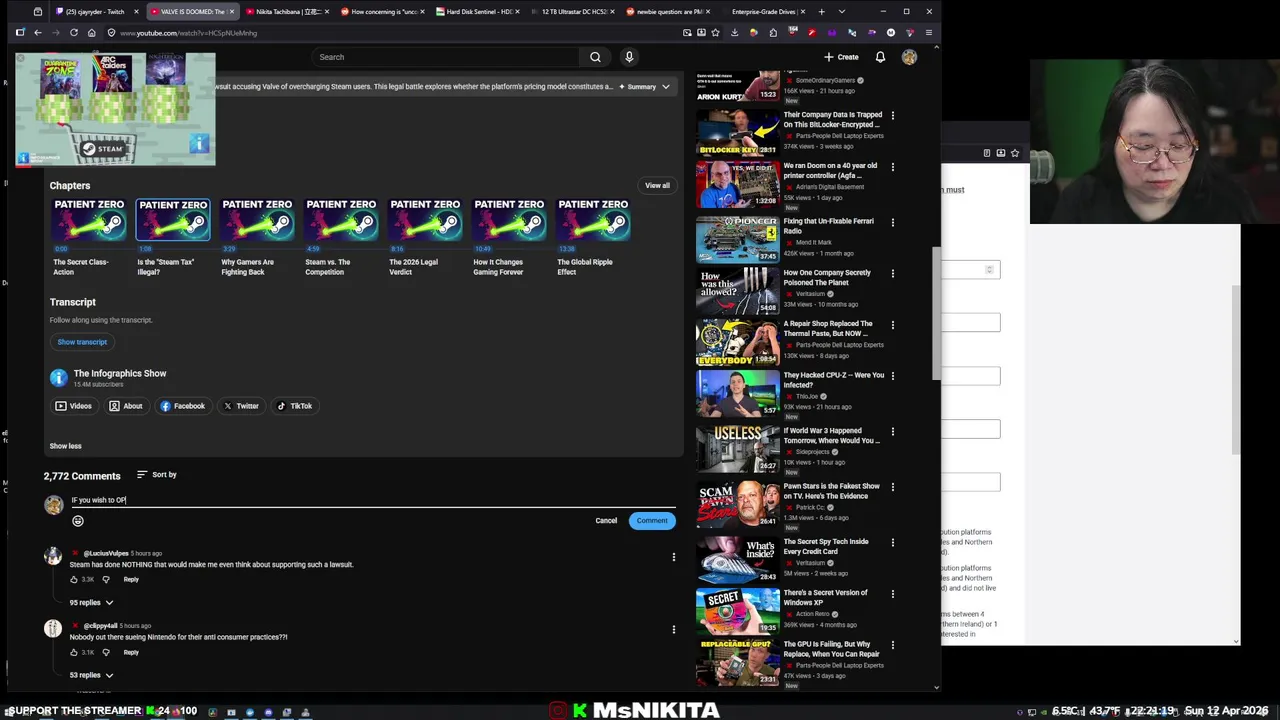This screenshot has height=720, width=1280.
Task: Open the channel's Twitter link
Action: click(242, 406)
